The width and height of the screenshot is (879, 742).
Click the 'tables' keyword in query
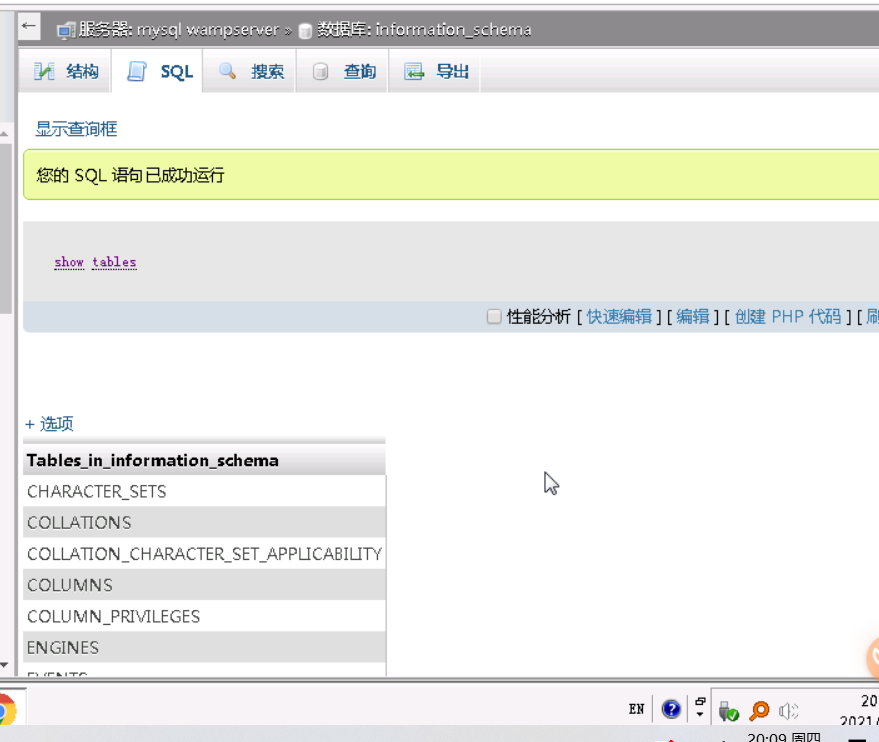tap(114, 262)
